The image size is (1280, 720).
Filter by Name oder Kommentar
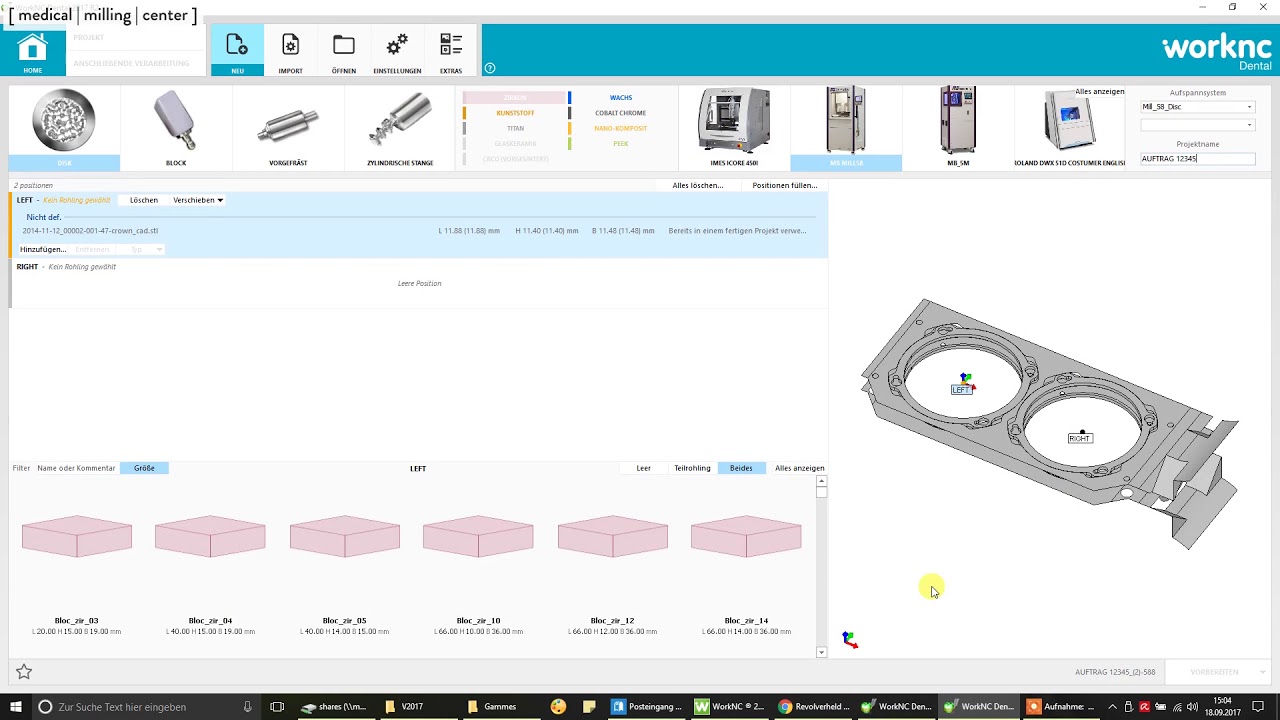76,468
